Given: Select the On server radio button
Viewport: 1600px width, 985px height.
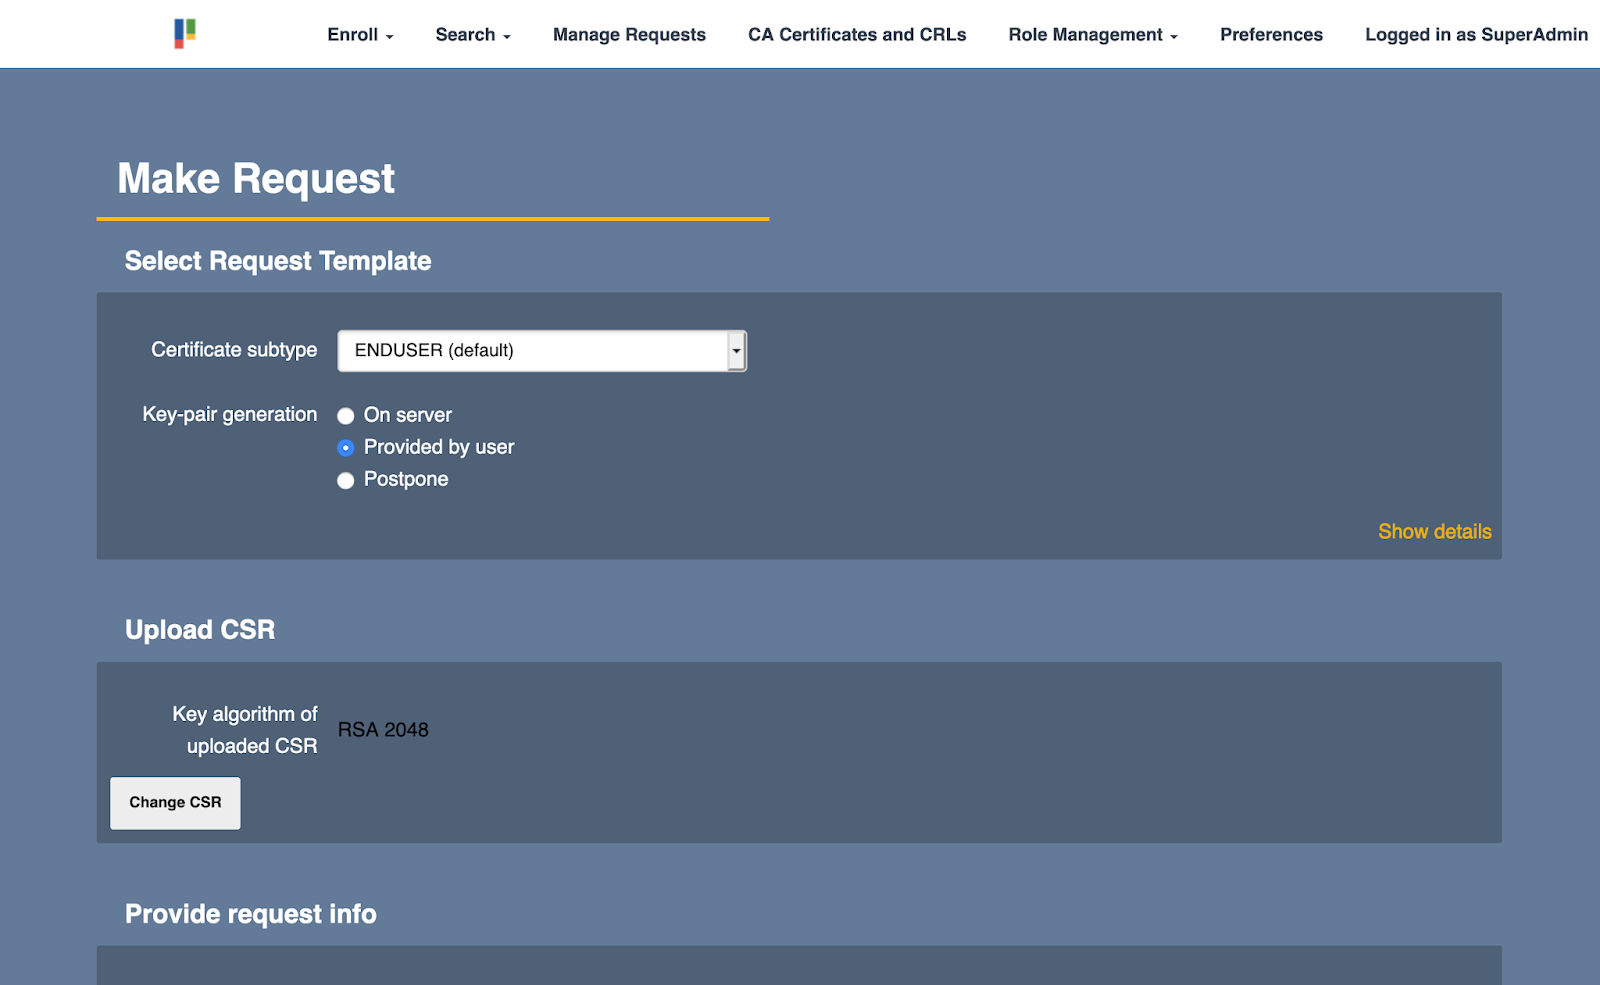Looking at the screenshot, I should 345,415.
